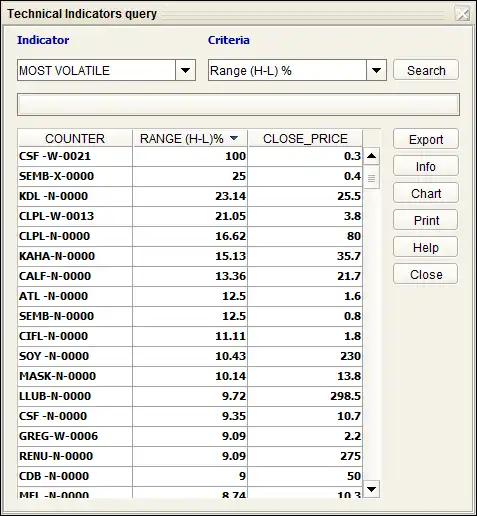Select the GREG-W-0006 row
The height and width of the screenshot is (516, 477).
(190, 436)
